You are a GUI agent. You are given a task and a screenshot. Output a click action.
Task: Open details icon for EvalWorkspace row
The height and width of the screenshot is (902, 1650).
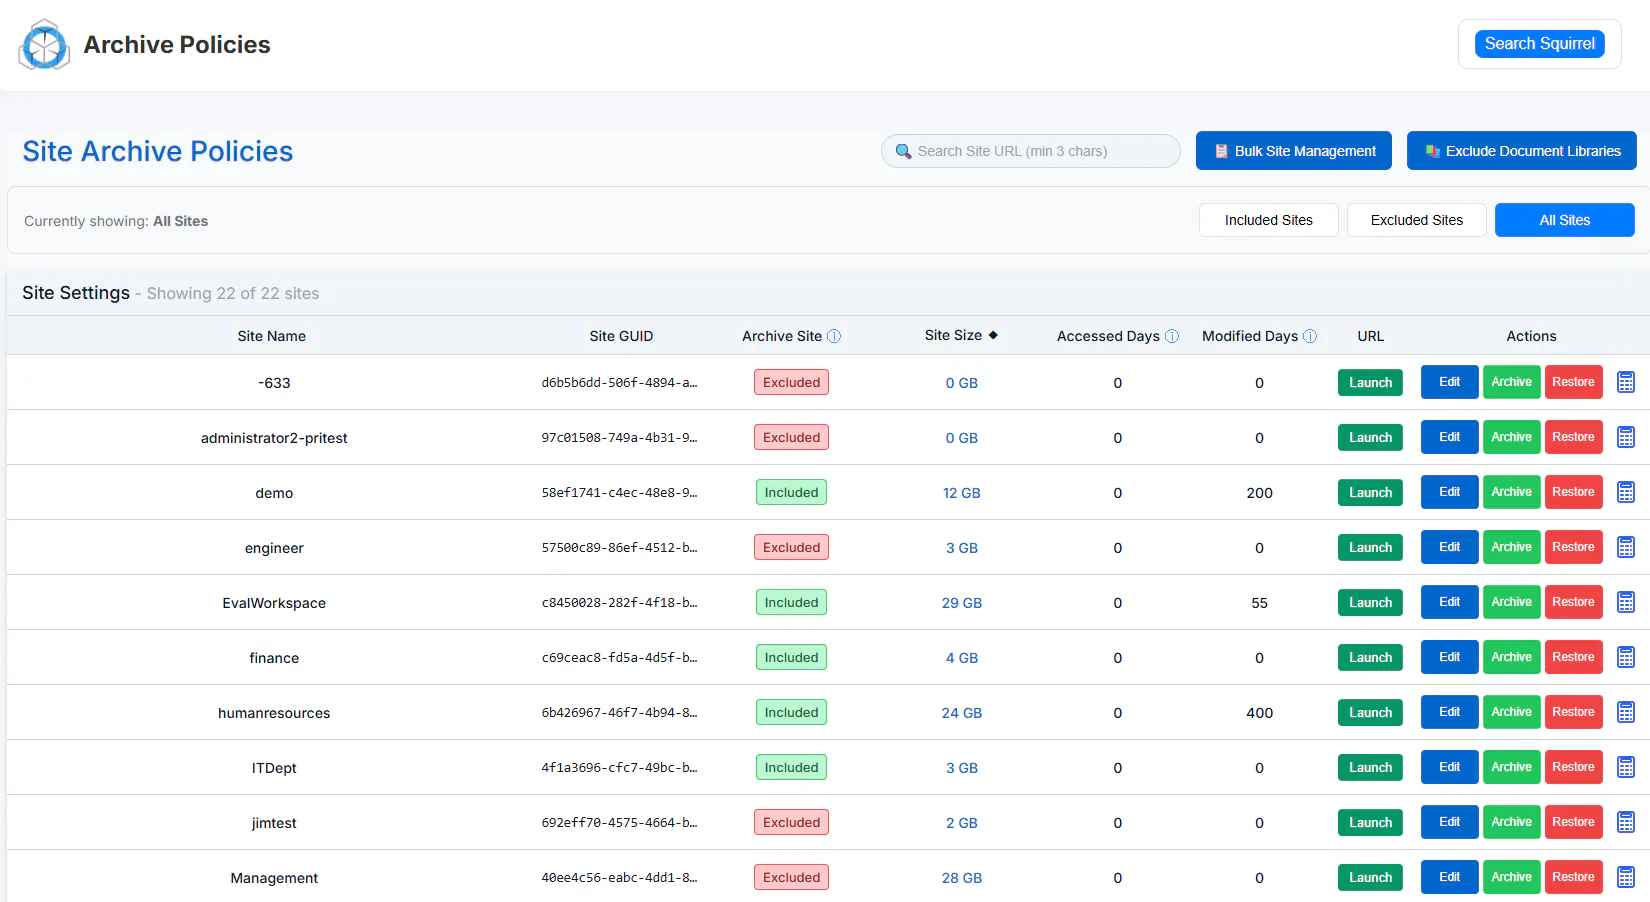1626,602
